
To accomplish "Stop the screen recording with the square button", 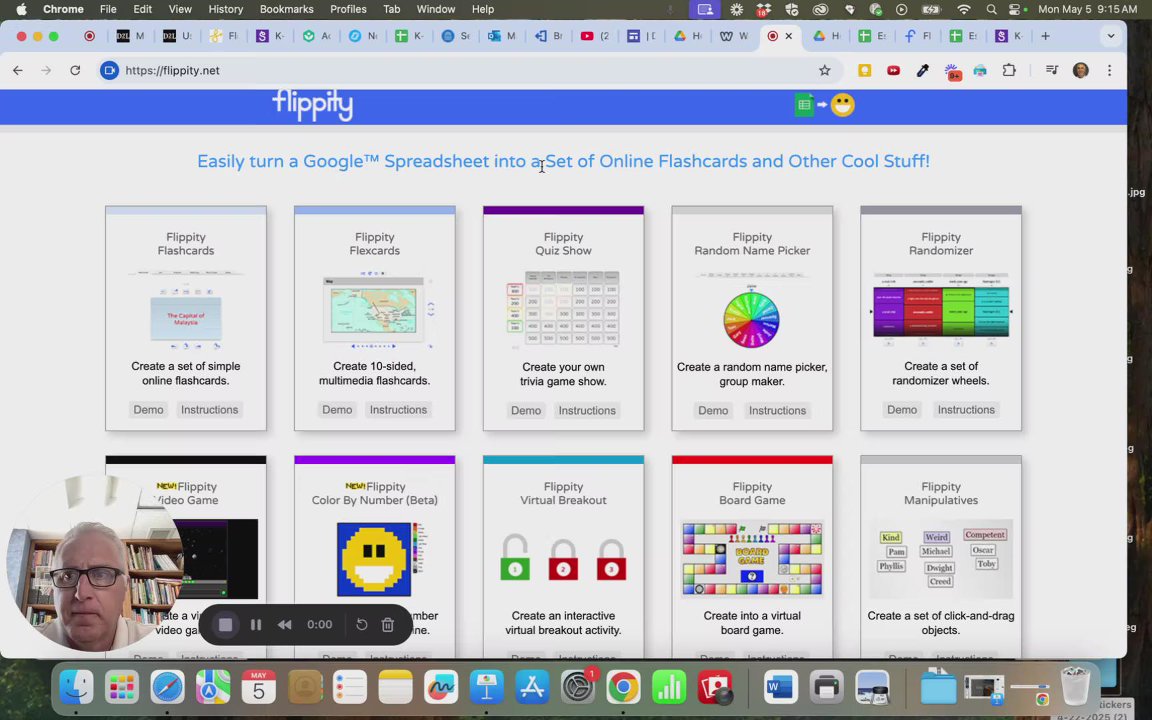I will coord(226,624).
